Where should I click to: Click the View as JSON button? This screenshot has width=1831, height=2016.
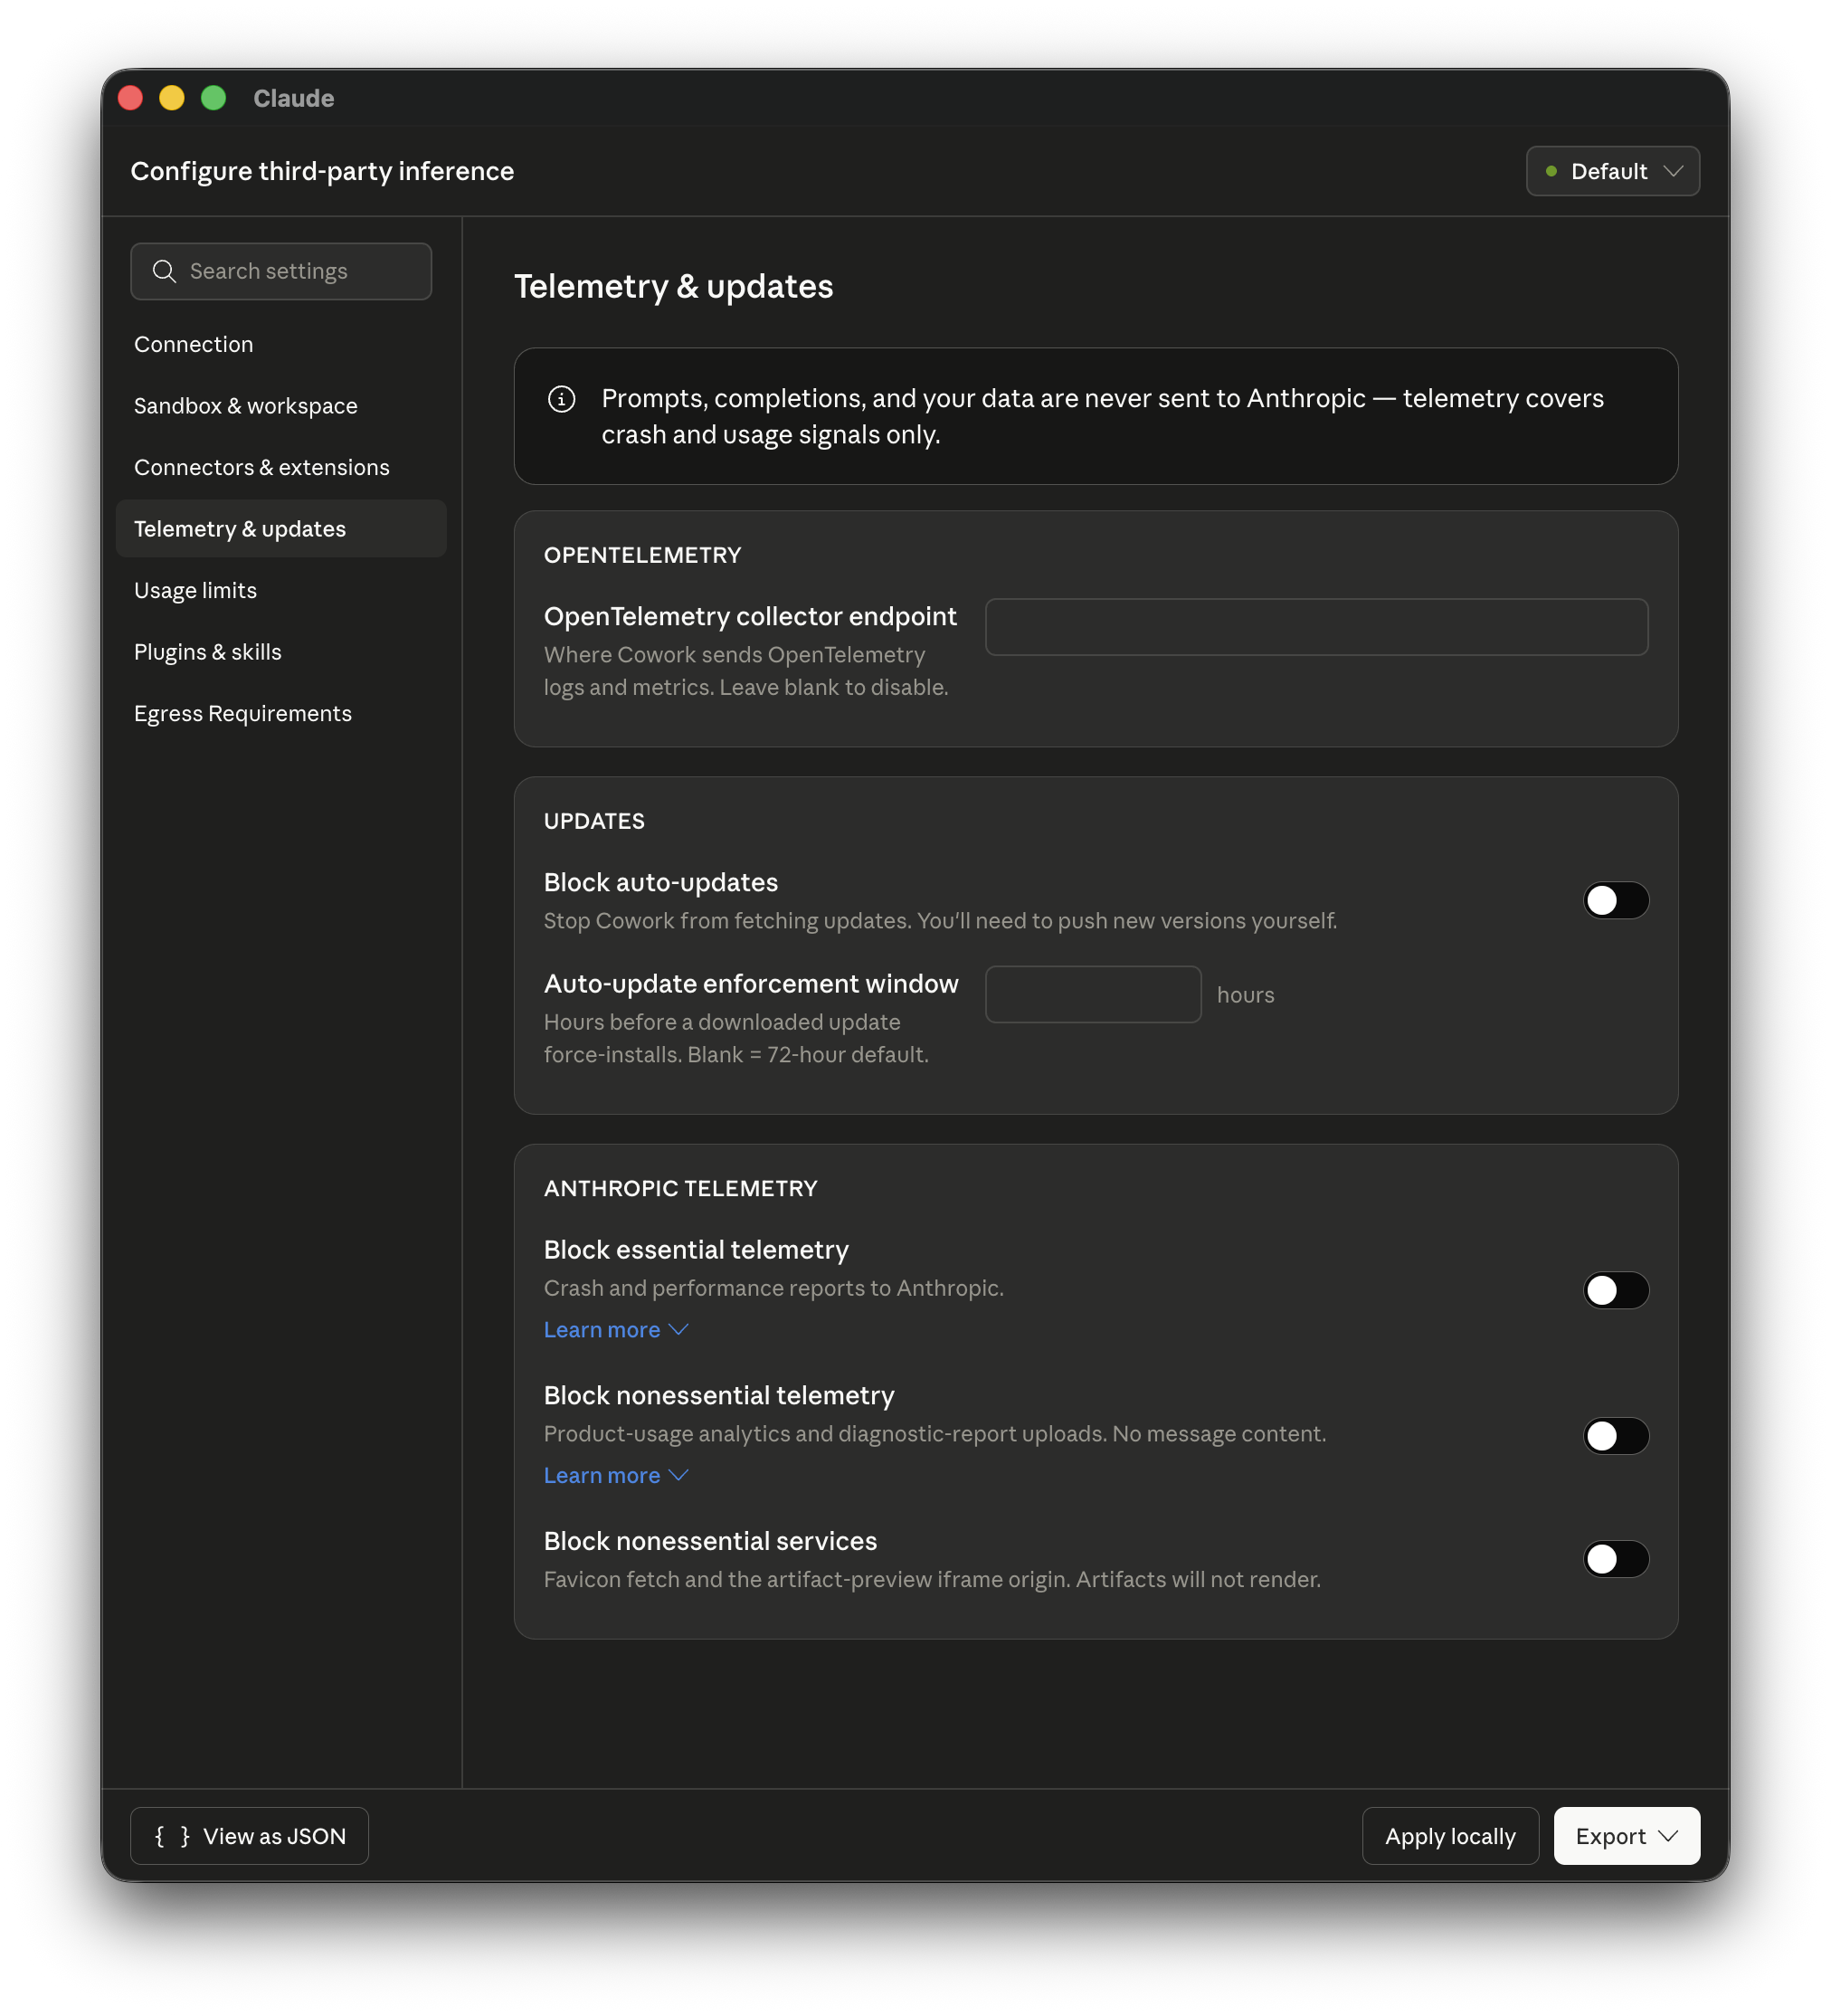(249, 1836)
